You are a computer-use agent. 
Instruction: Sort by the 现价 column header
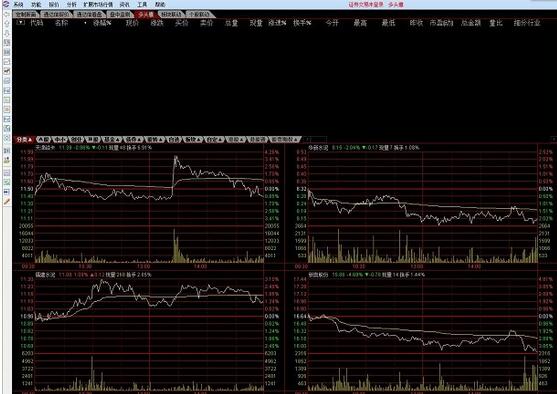click(x=133, y=23)
